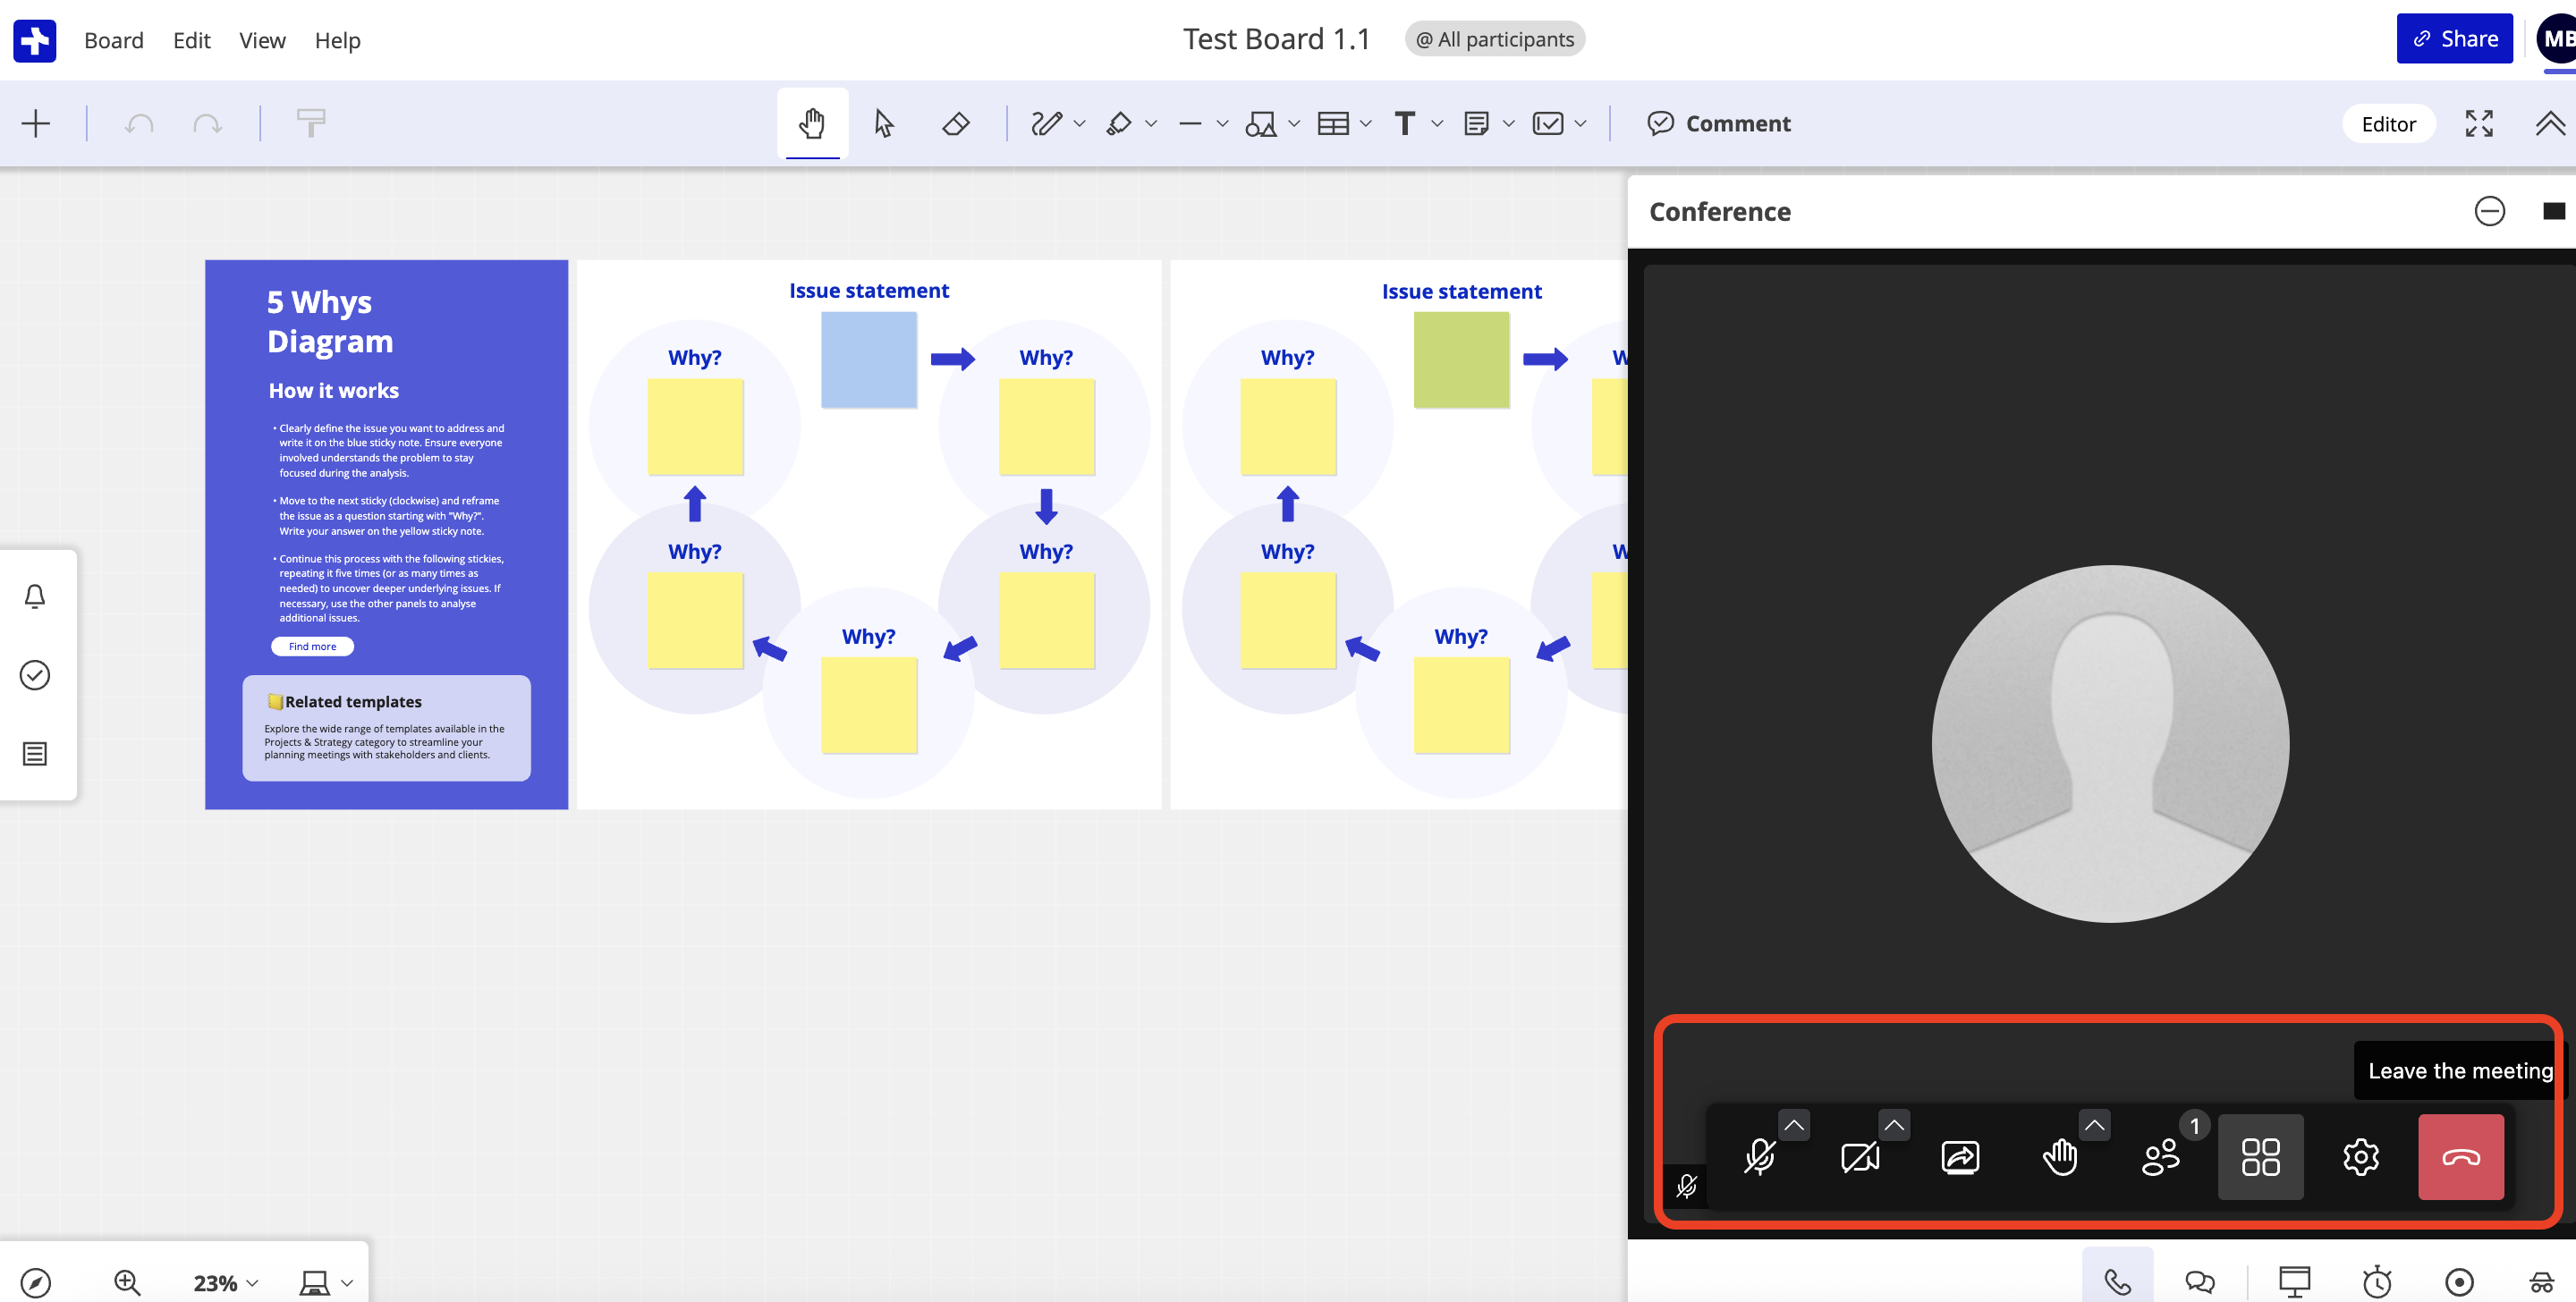This screenshot has width=2576, height=1302.
Task: Select the sticky note tool
Action: click(x=1475, y=123)
